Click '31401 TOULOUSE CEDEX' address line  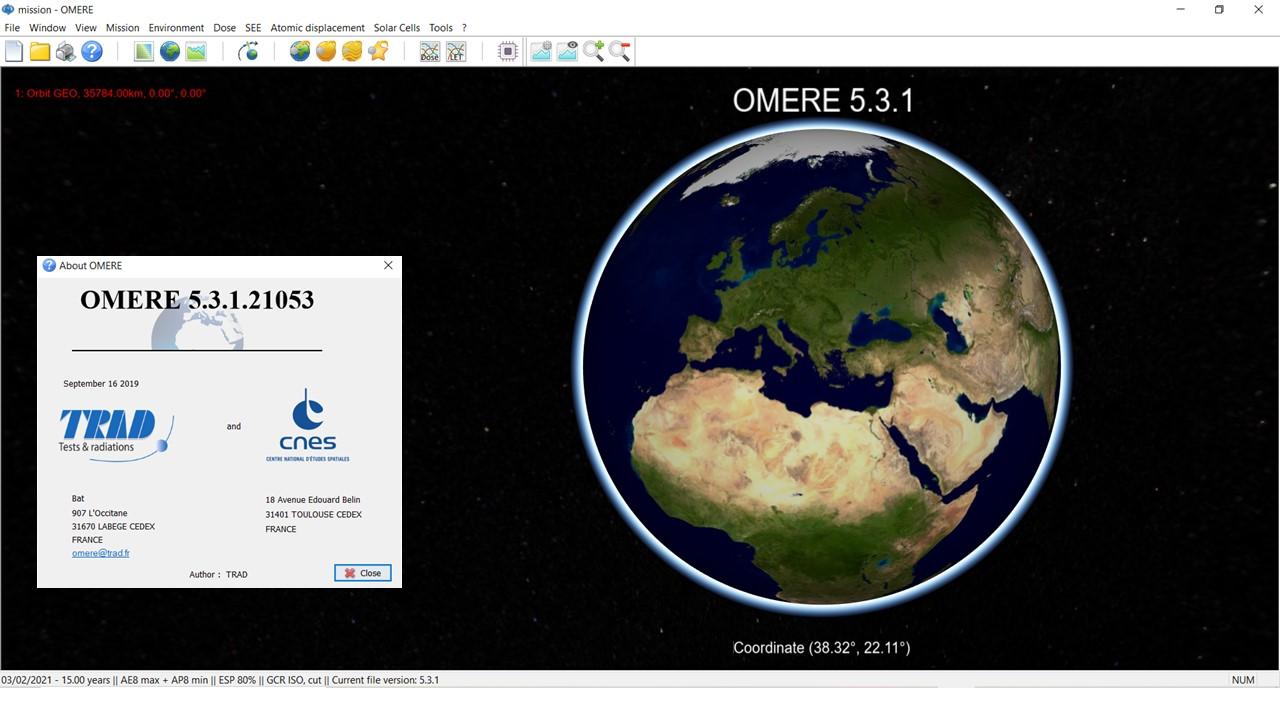pos(313,515)
